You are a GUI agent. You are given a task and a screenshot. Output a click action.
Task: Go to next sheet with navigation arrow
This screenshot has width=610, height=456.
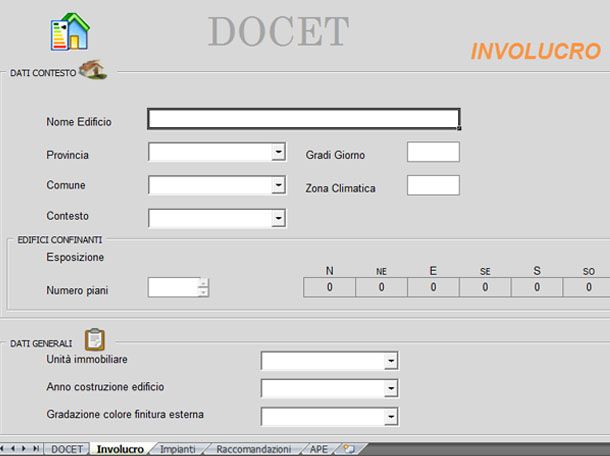click(24, 449)
